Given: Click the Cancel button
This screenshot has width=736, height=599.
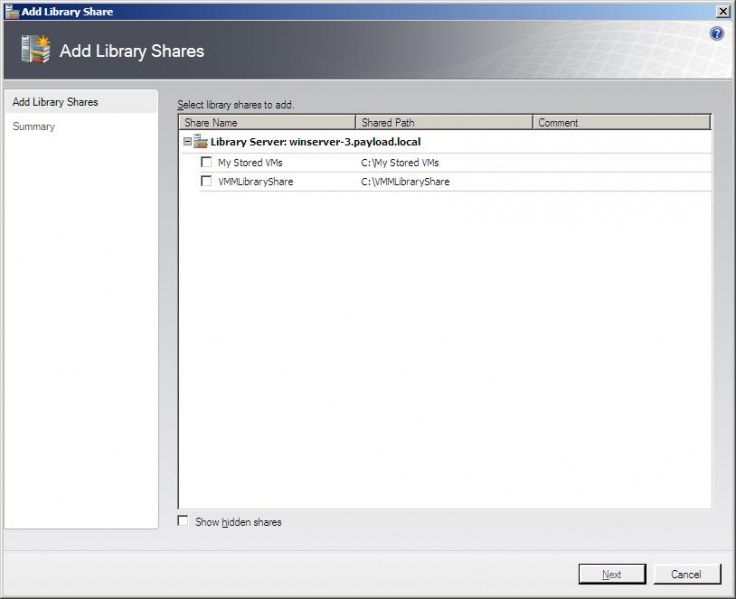Looking at the screenshot, I should click(686, 574).
